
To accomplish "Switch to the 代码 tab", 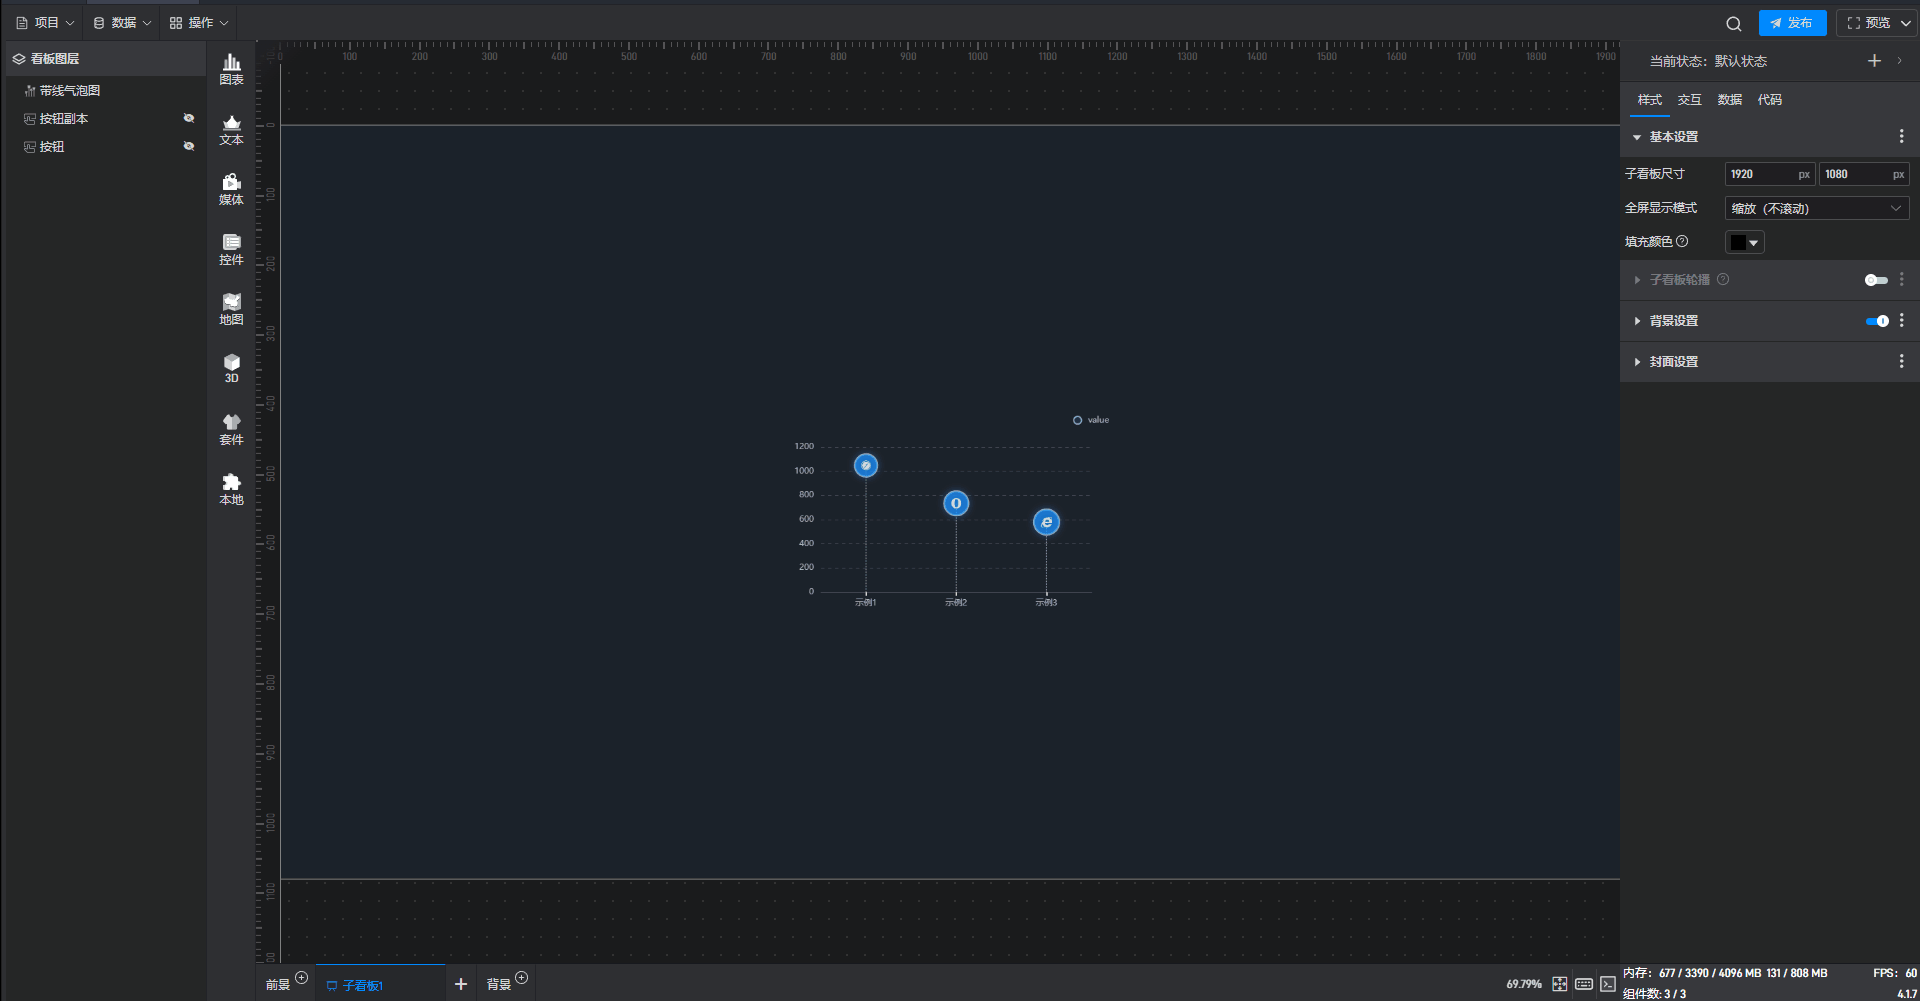I will (x=1770, y=100).
